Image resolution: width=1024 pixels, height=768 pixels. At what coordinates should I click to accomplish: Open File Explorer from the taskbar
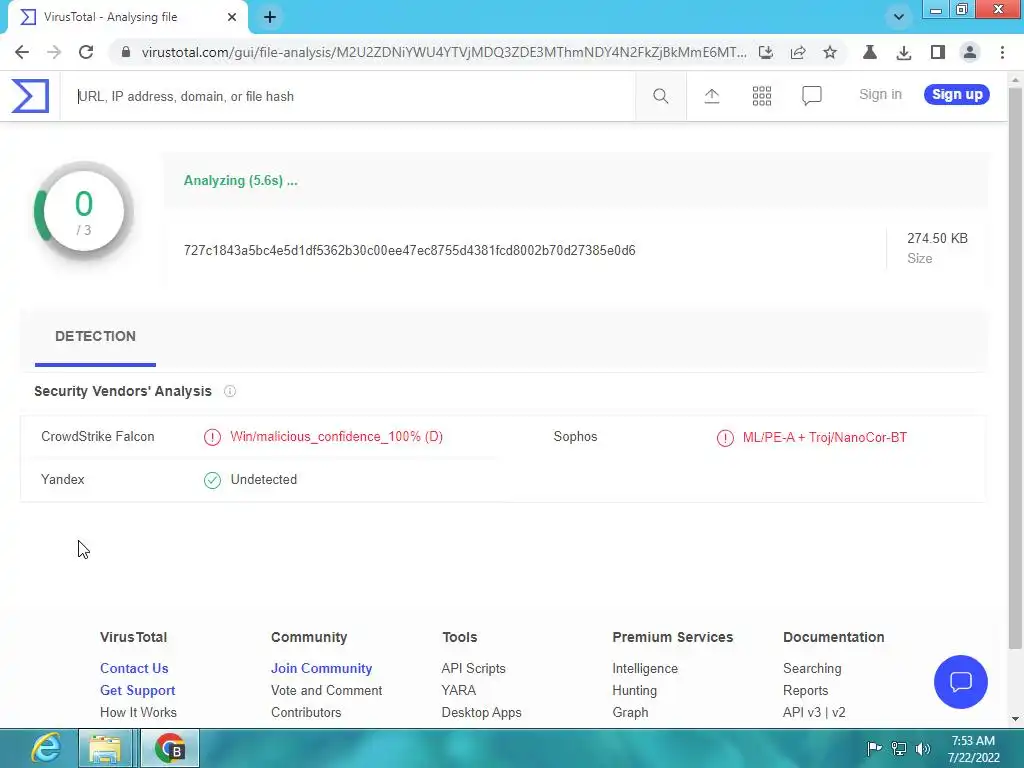[x=105, y=749]
